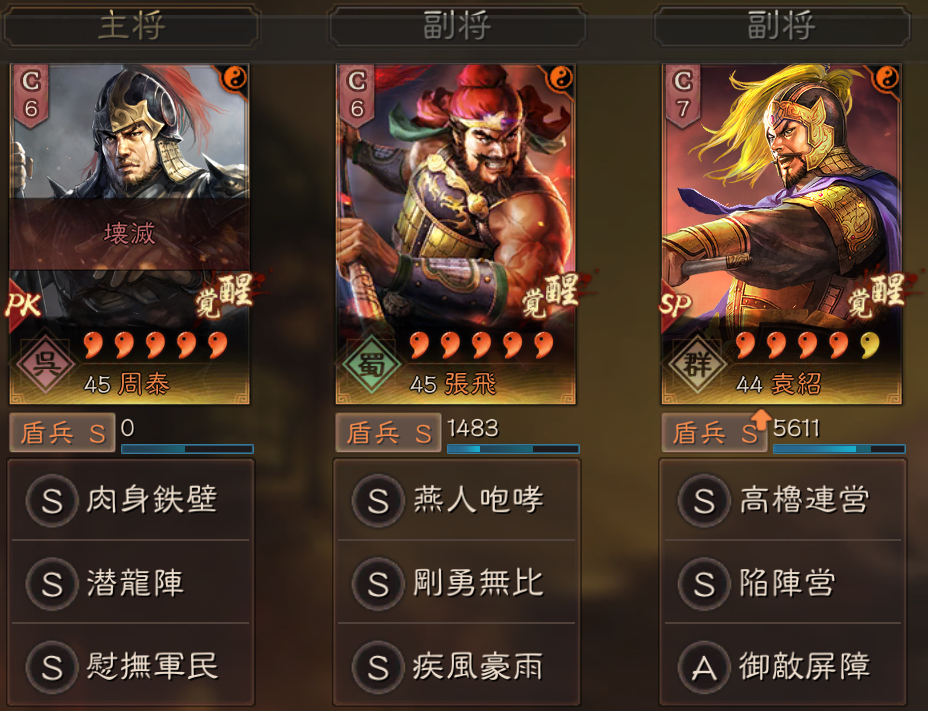Select the middle 副将 slot header
The width and height of the screenshot is (928, 711).
tap(456, 26)
